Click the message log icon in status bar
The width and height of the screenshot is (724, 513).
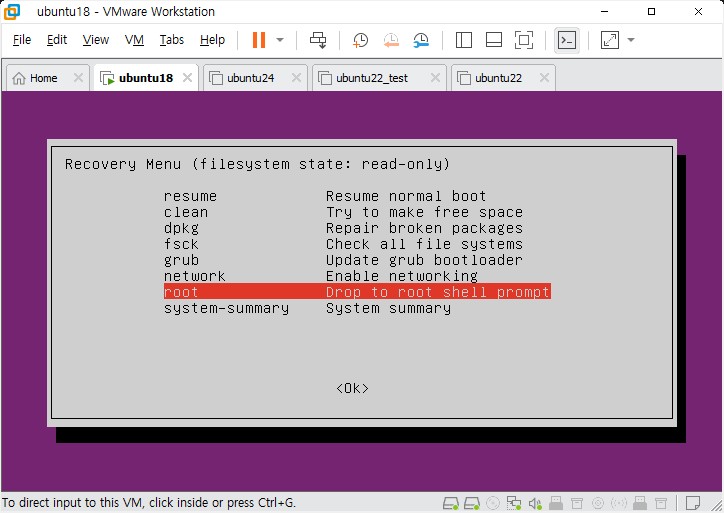coord(693,503)
